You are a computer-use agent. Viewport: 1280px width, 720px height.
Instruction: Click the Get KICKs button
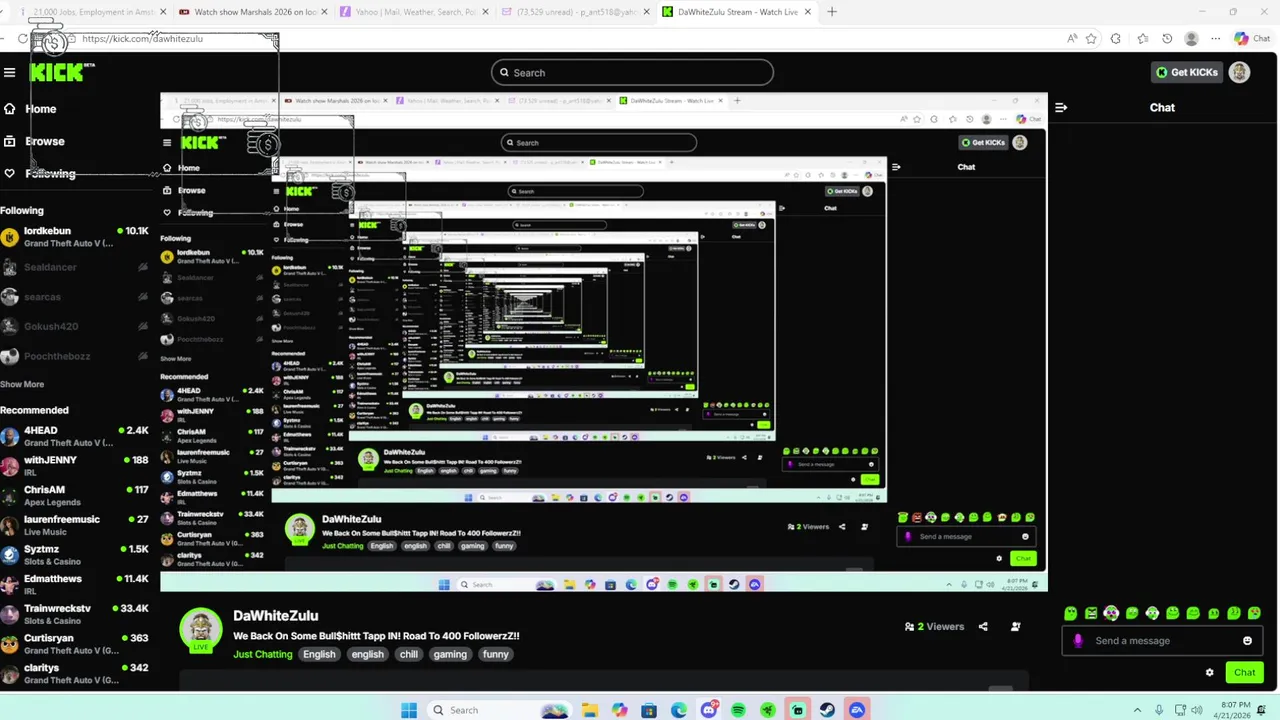click(x=1187, y=72)
